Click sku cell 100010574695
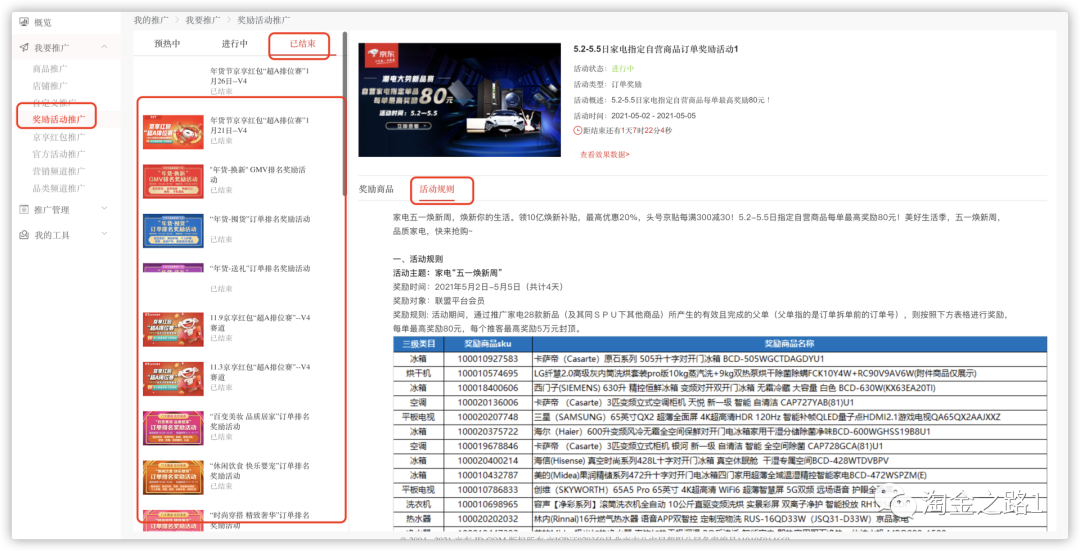This screenshot has height=551, width=1080. [x=488, y=373]
